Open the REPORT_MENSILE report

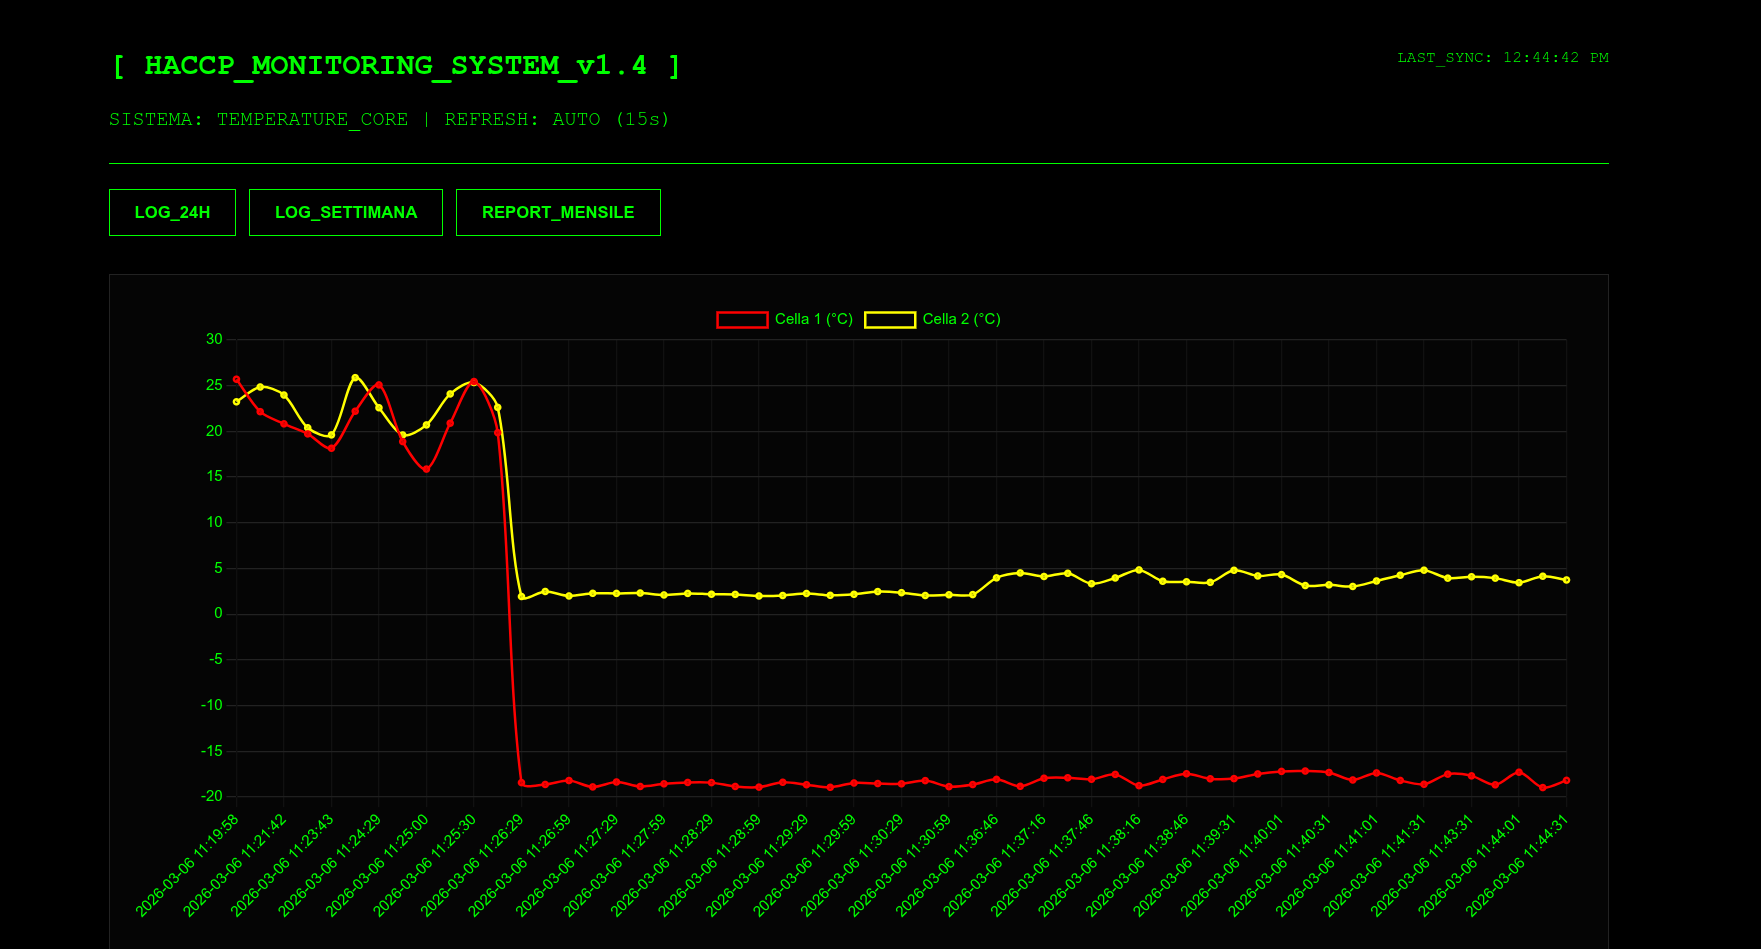558,212
